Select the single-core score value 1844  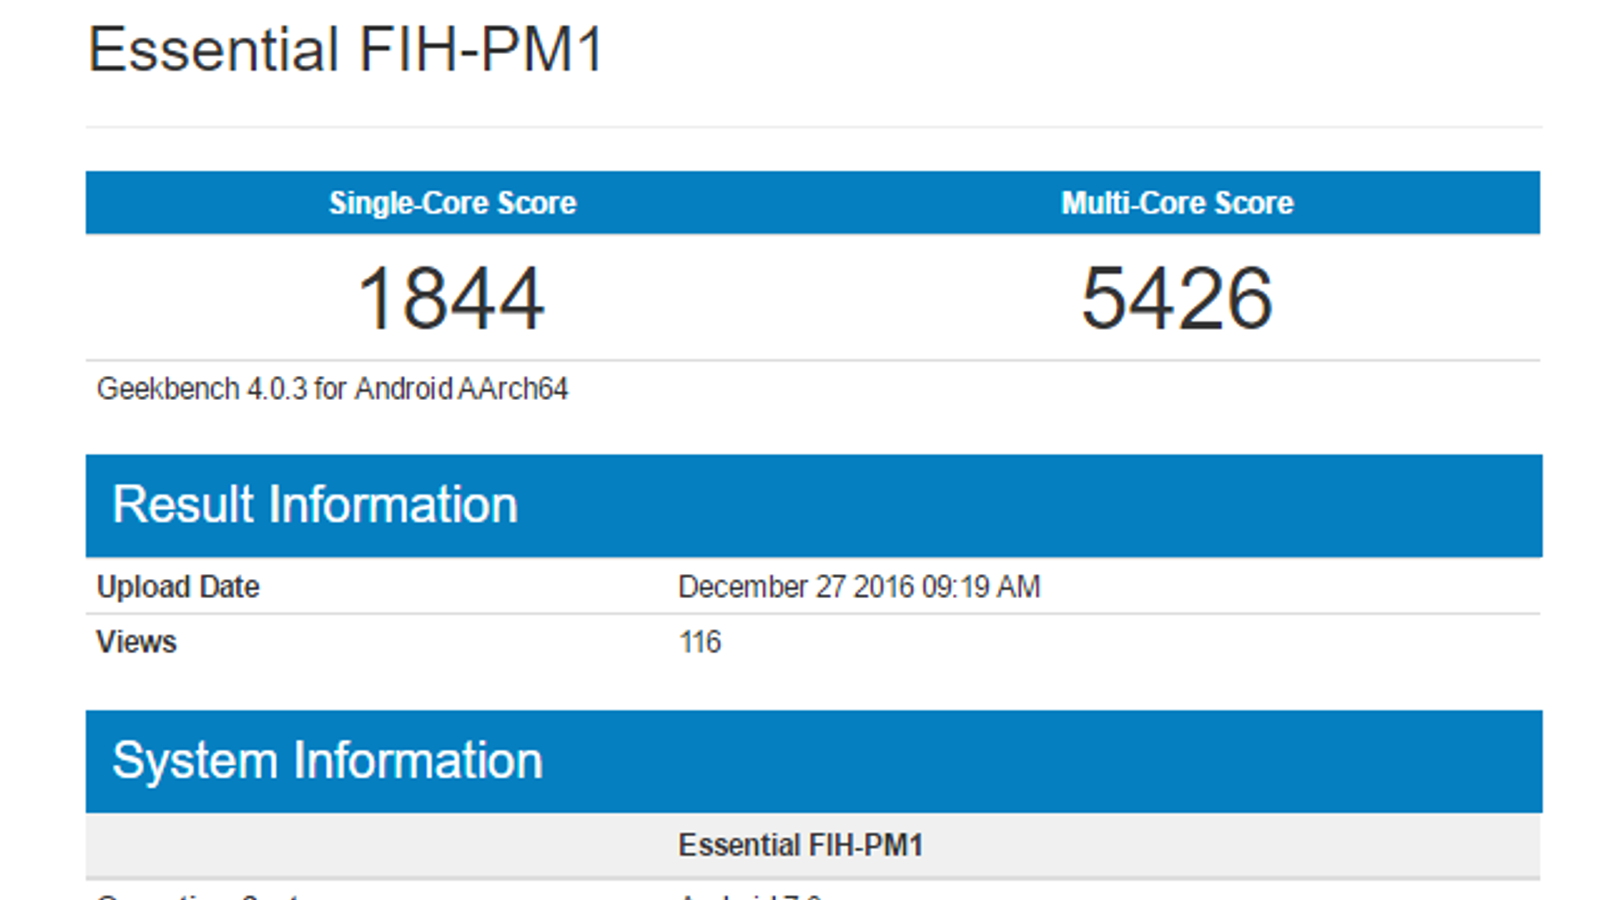point(451,298)
